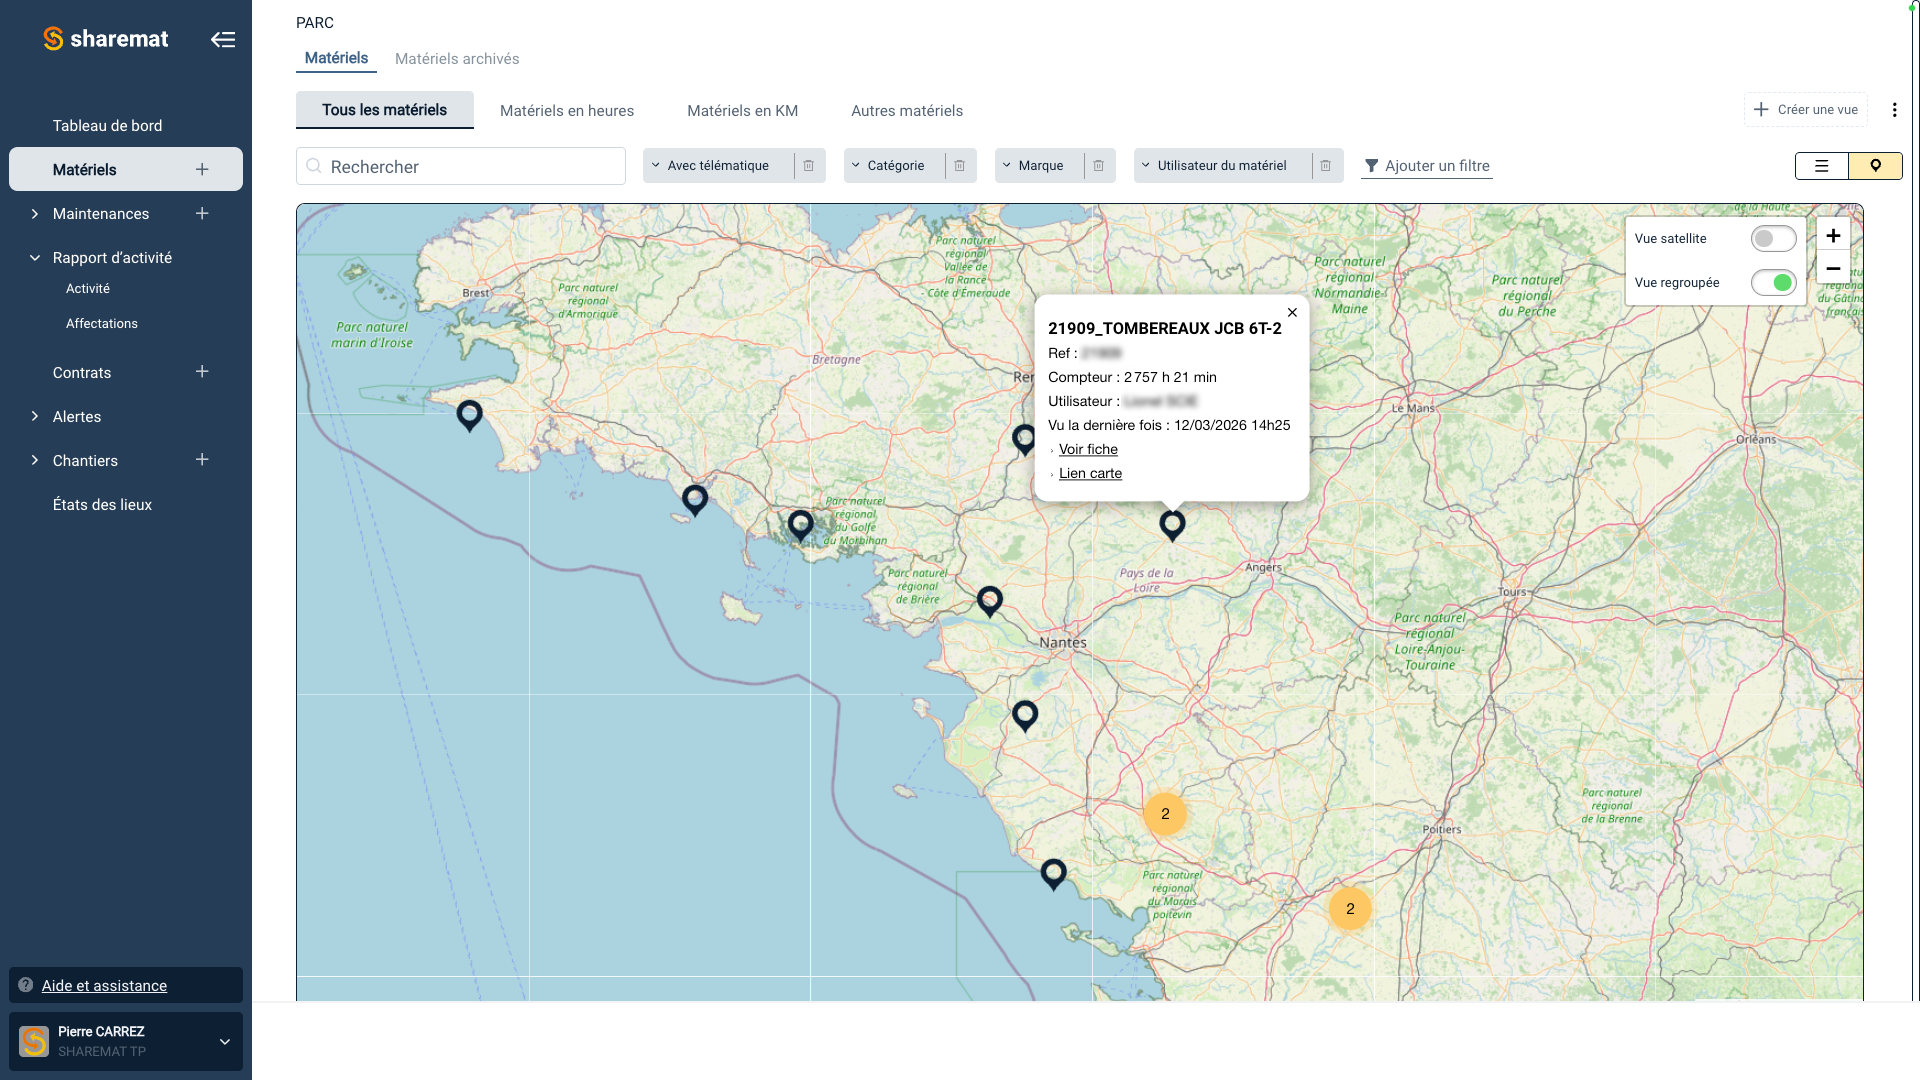Open the Pierre CARREZ account menu
Image resolution: width=1920 pixels, height=1080 pixels.
click(224, 1041)
